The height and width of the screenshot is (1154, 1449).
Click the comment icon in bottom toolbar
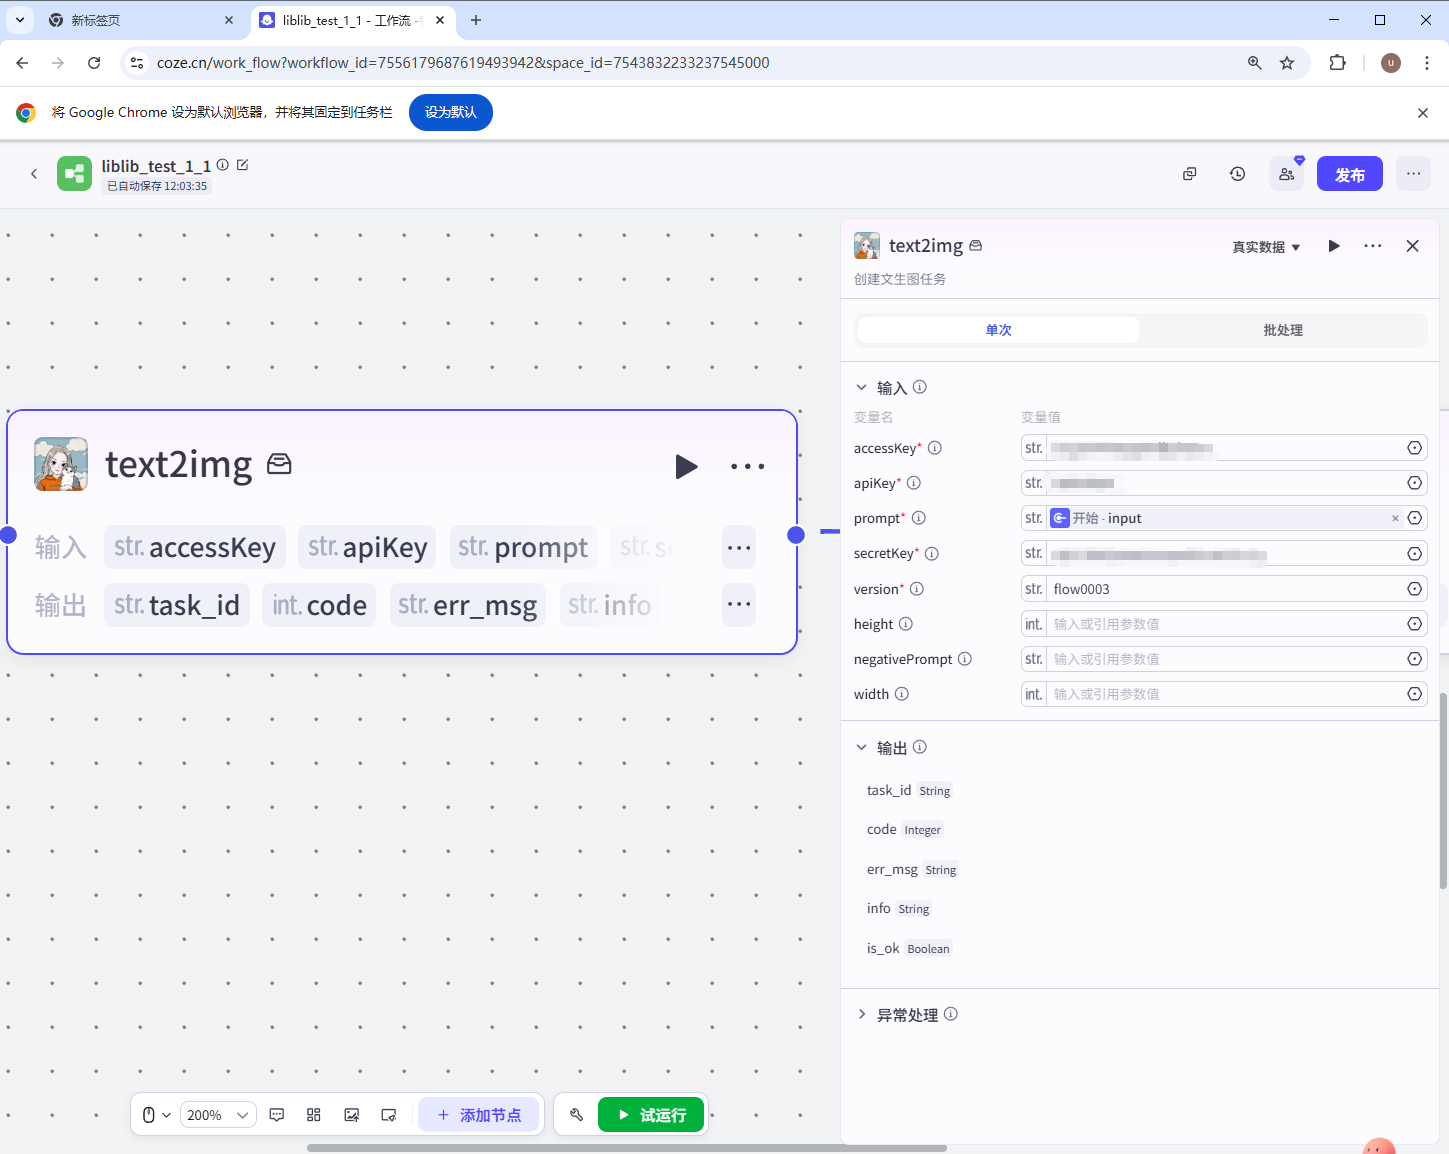point(277,1115)
